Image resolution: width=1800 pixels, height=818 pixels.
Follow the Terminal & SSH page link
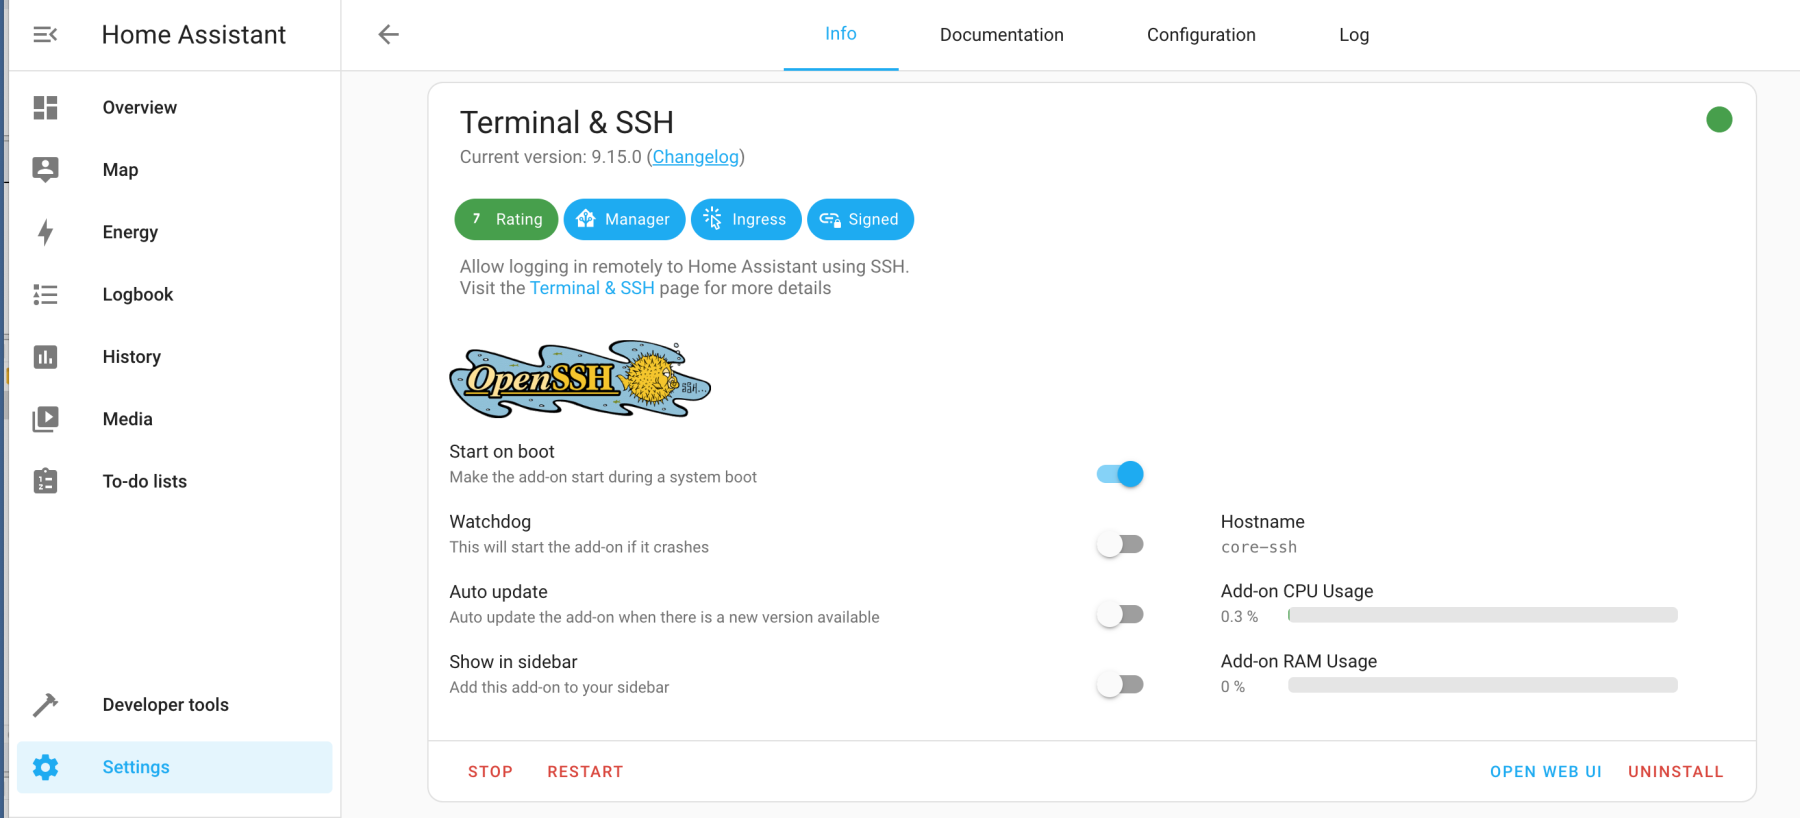pos(592,288)
